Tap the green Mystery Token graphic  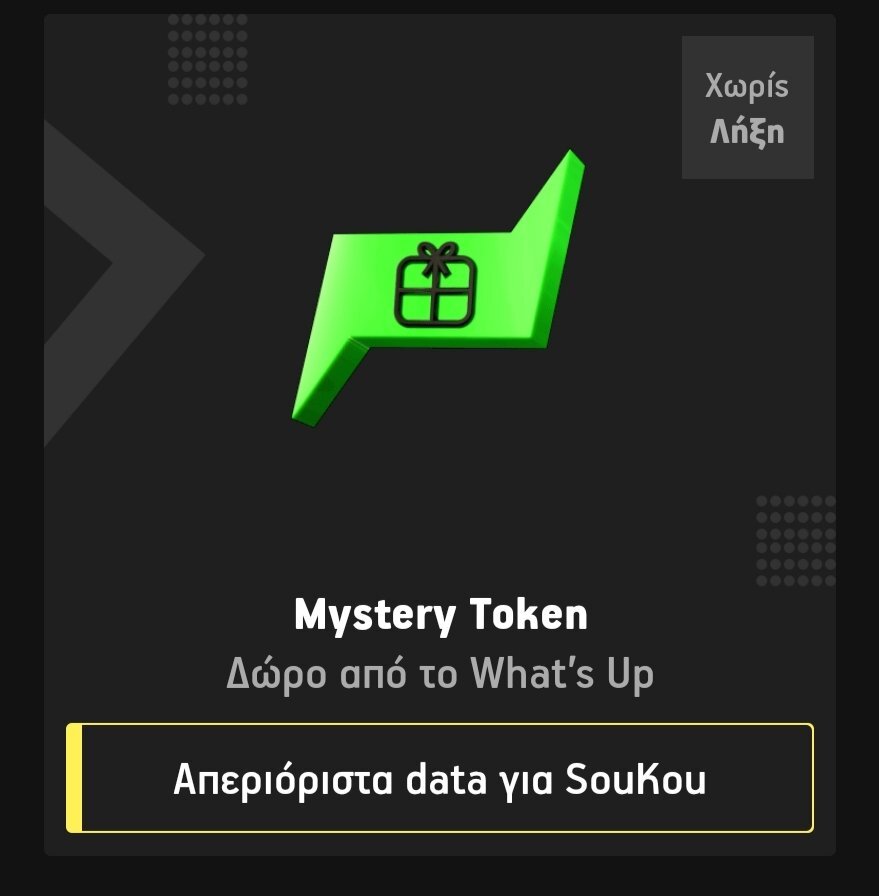tap(438, 288)
